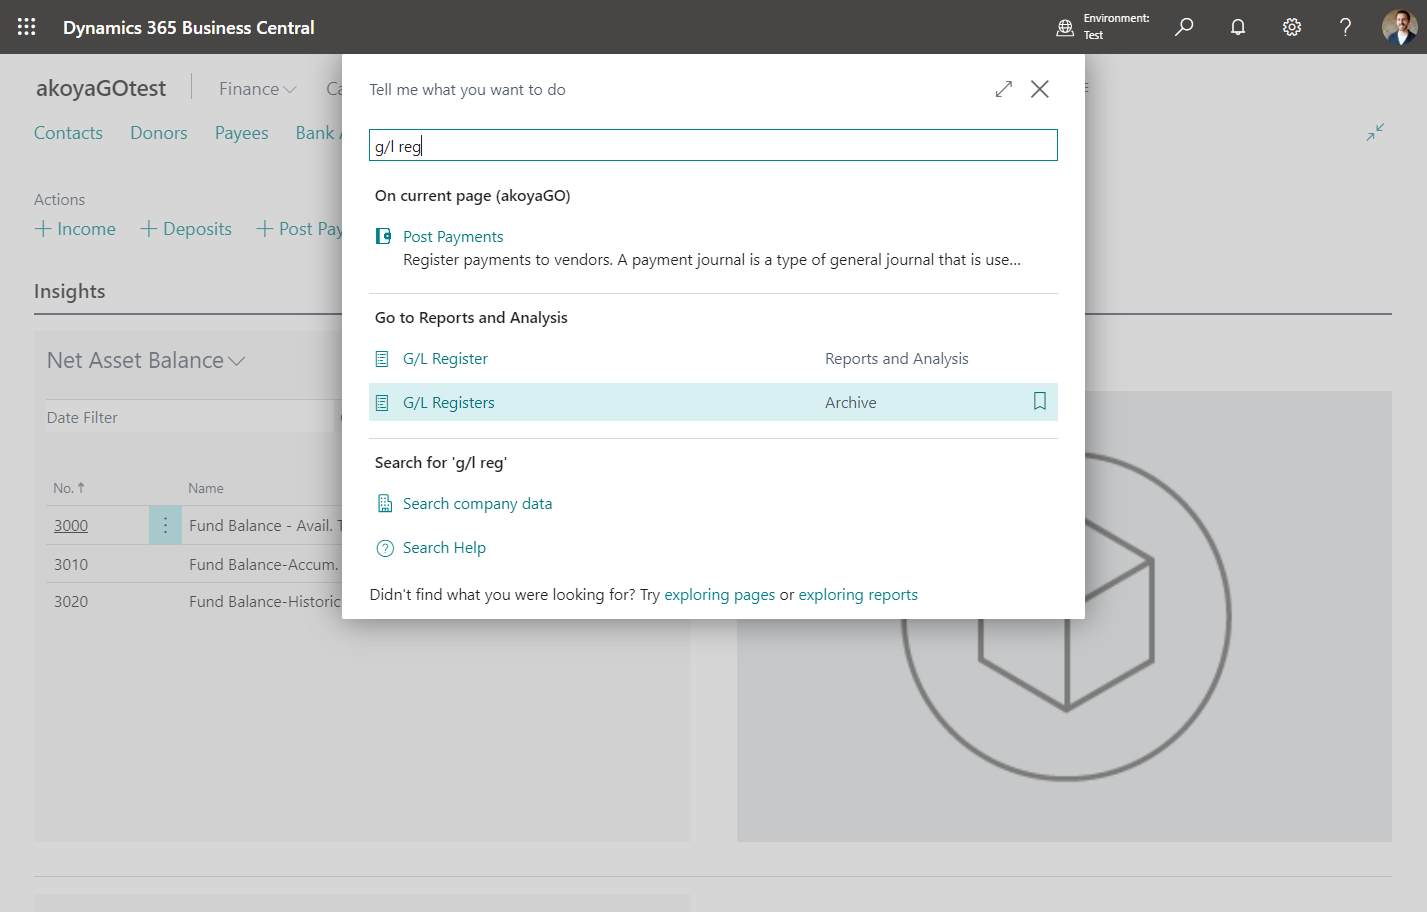Viewport: 1427px width, 912px height.
Task: Click the G/L Register report icon
Action: [x=382, y=359]
